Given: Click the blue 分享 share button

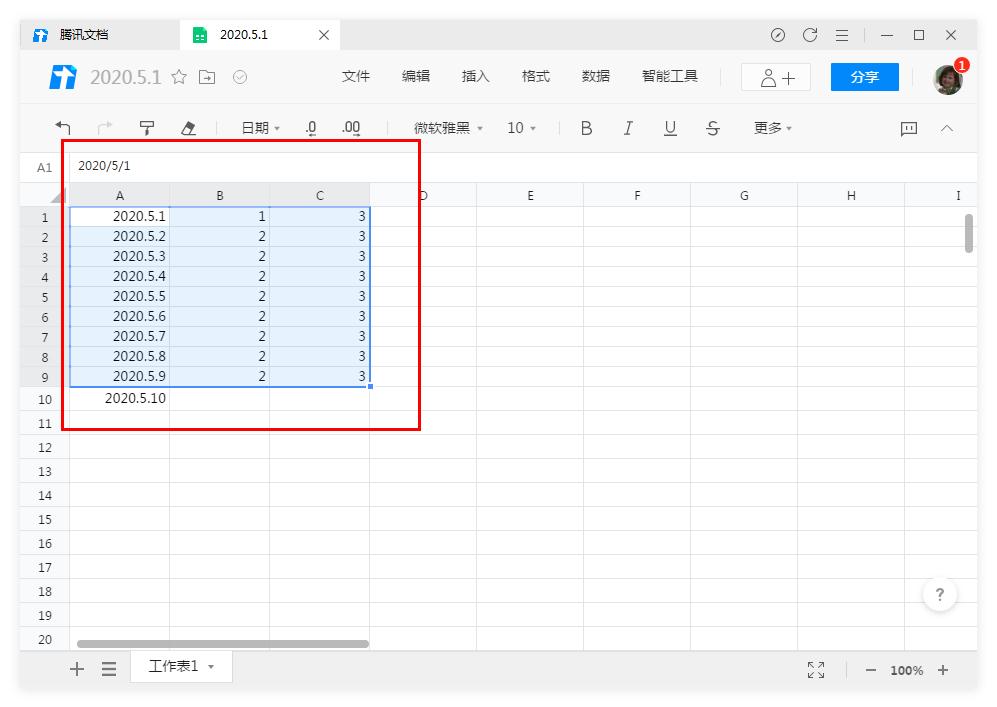Looking at the screenshot, I should click(x=864, y=76).
